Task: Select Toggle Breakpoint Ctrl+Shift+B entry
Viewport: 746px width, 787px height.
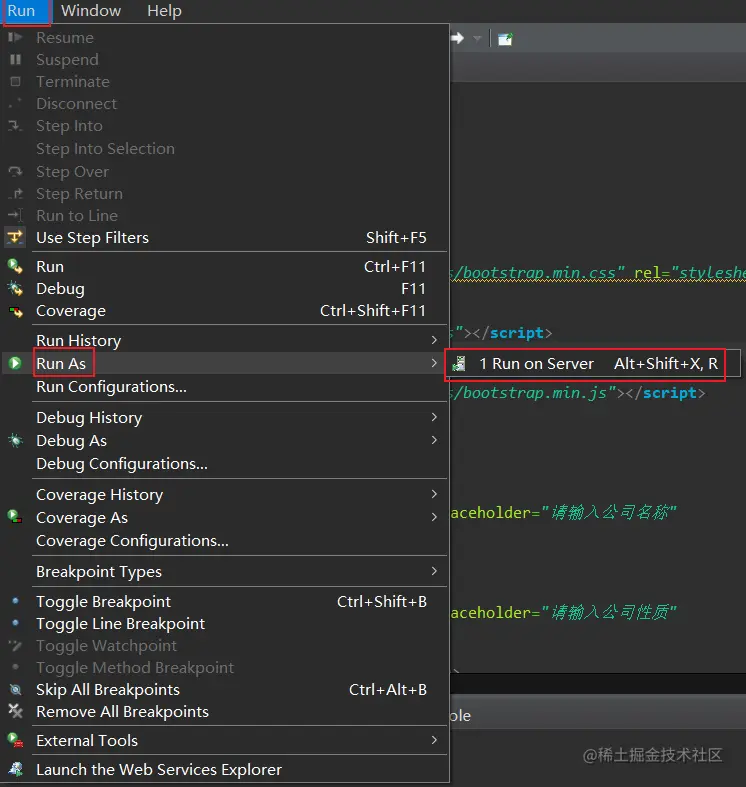Action: [226, 601]
